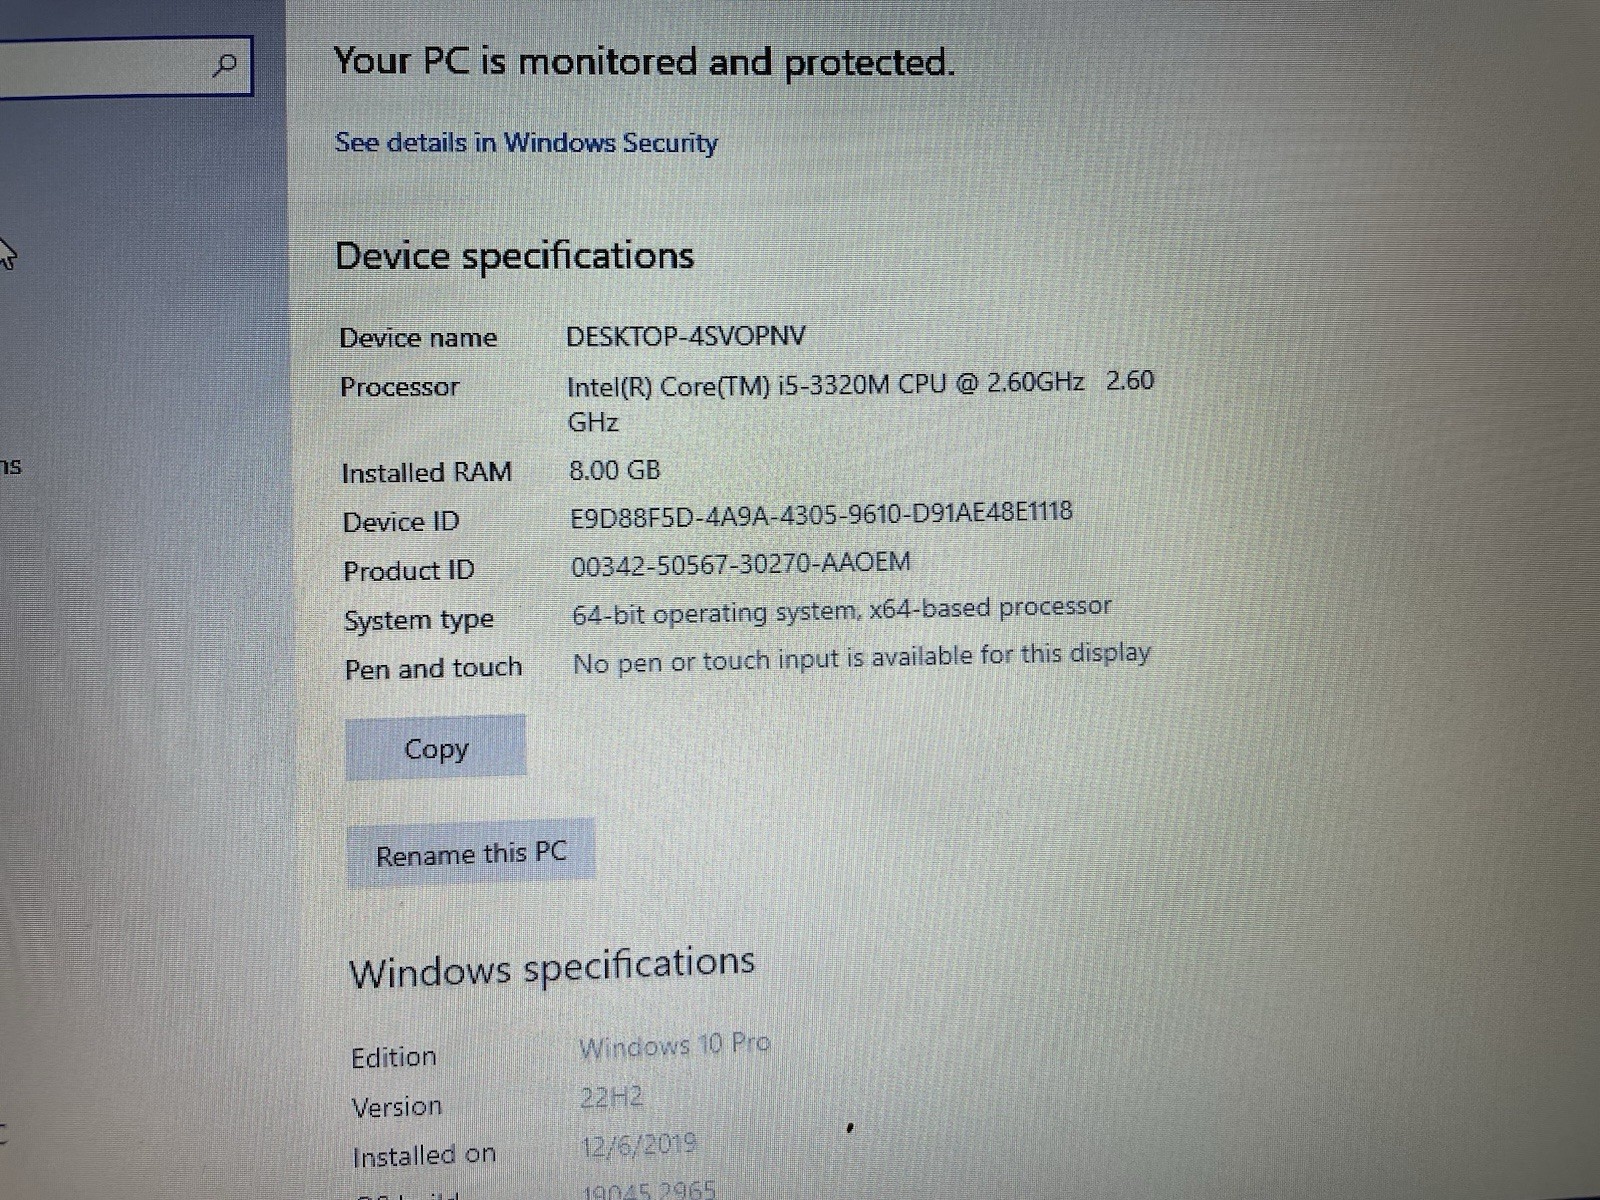The width and height of the screenshot is (1600, 1200).
Task: Select the No pen or touch input text
Action: pyautogui.click(x=862, y=658)
